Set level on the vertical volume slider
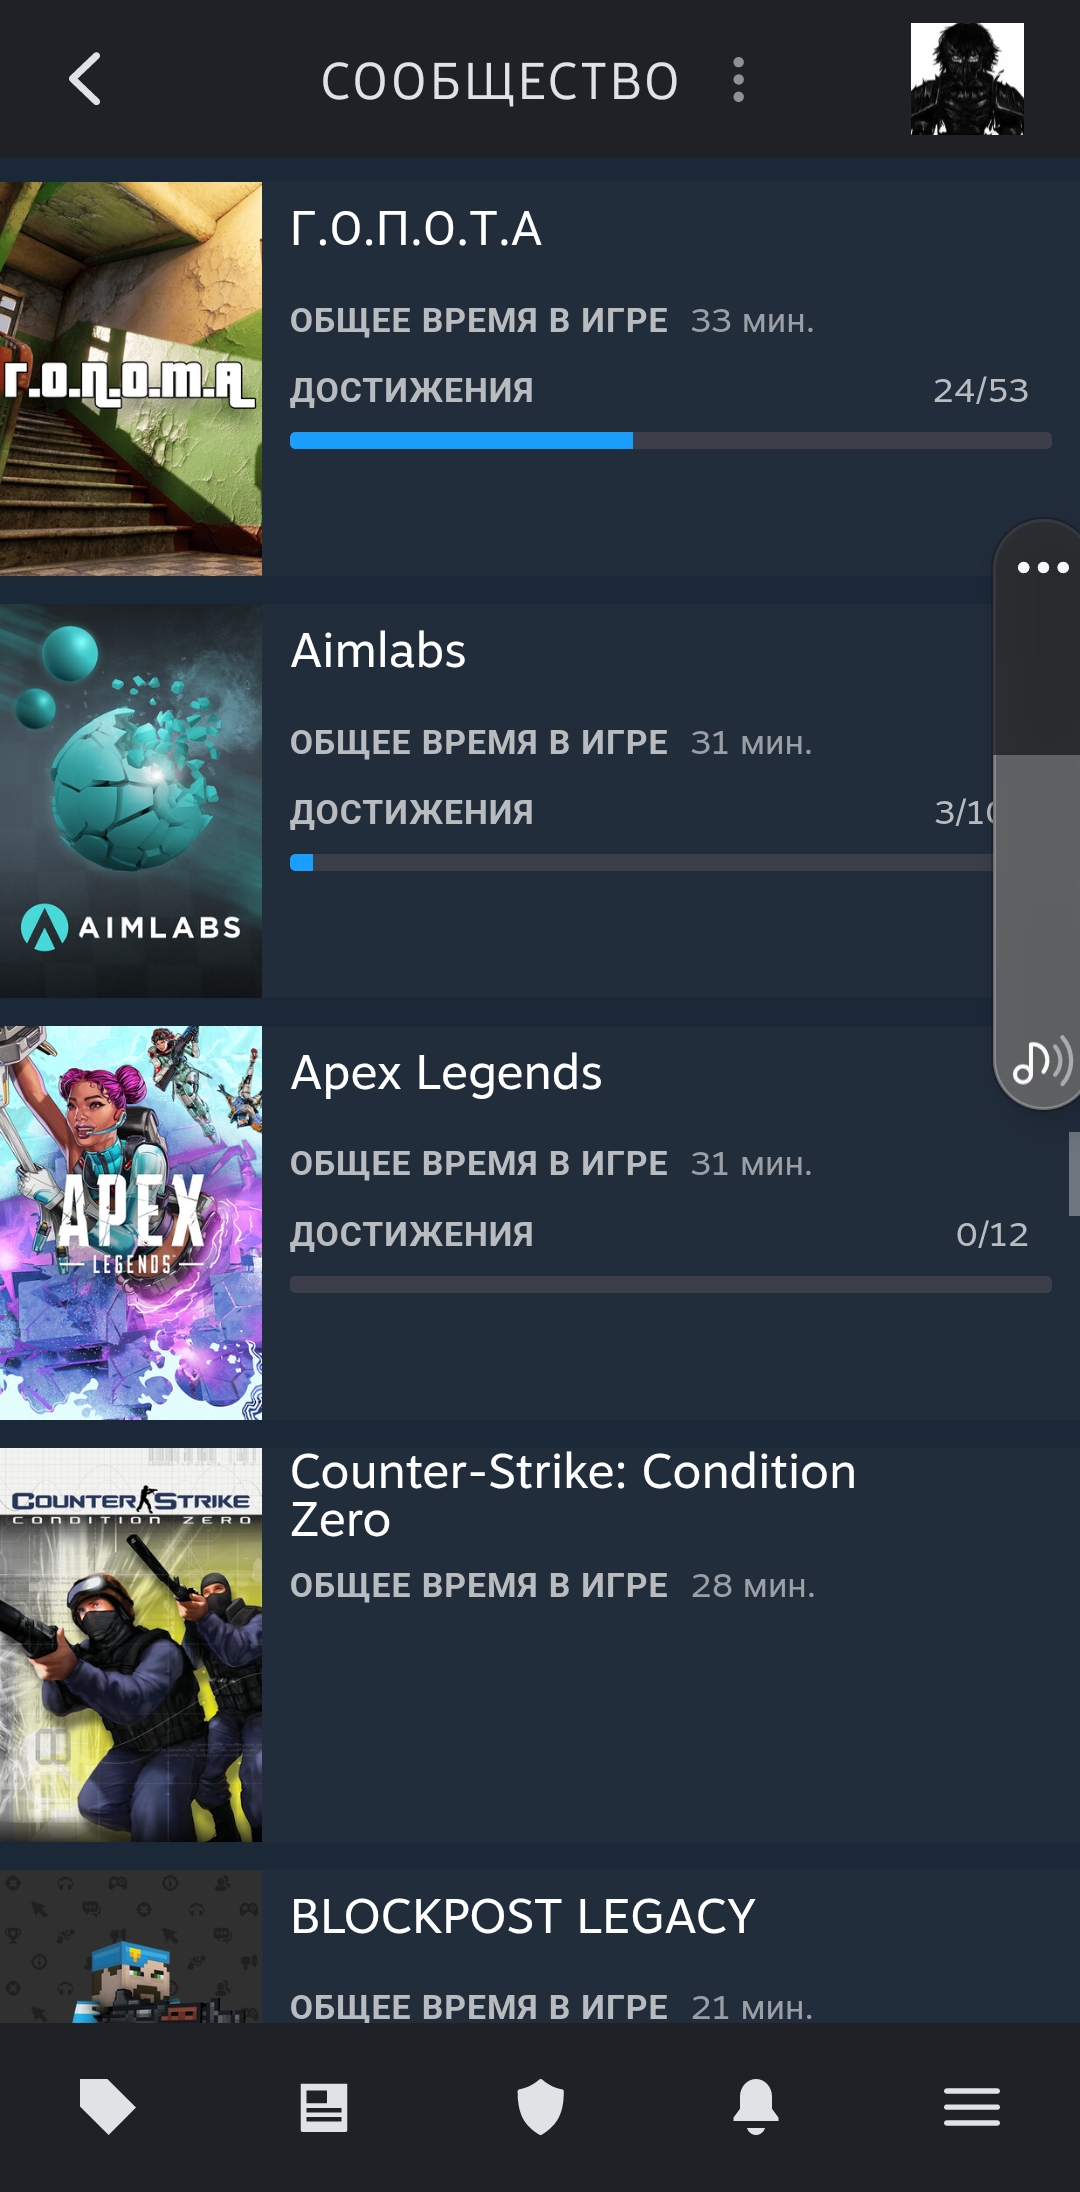Screen dimensions: 1080x2192 [1037, 815]
